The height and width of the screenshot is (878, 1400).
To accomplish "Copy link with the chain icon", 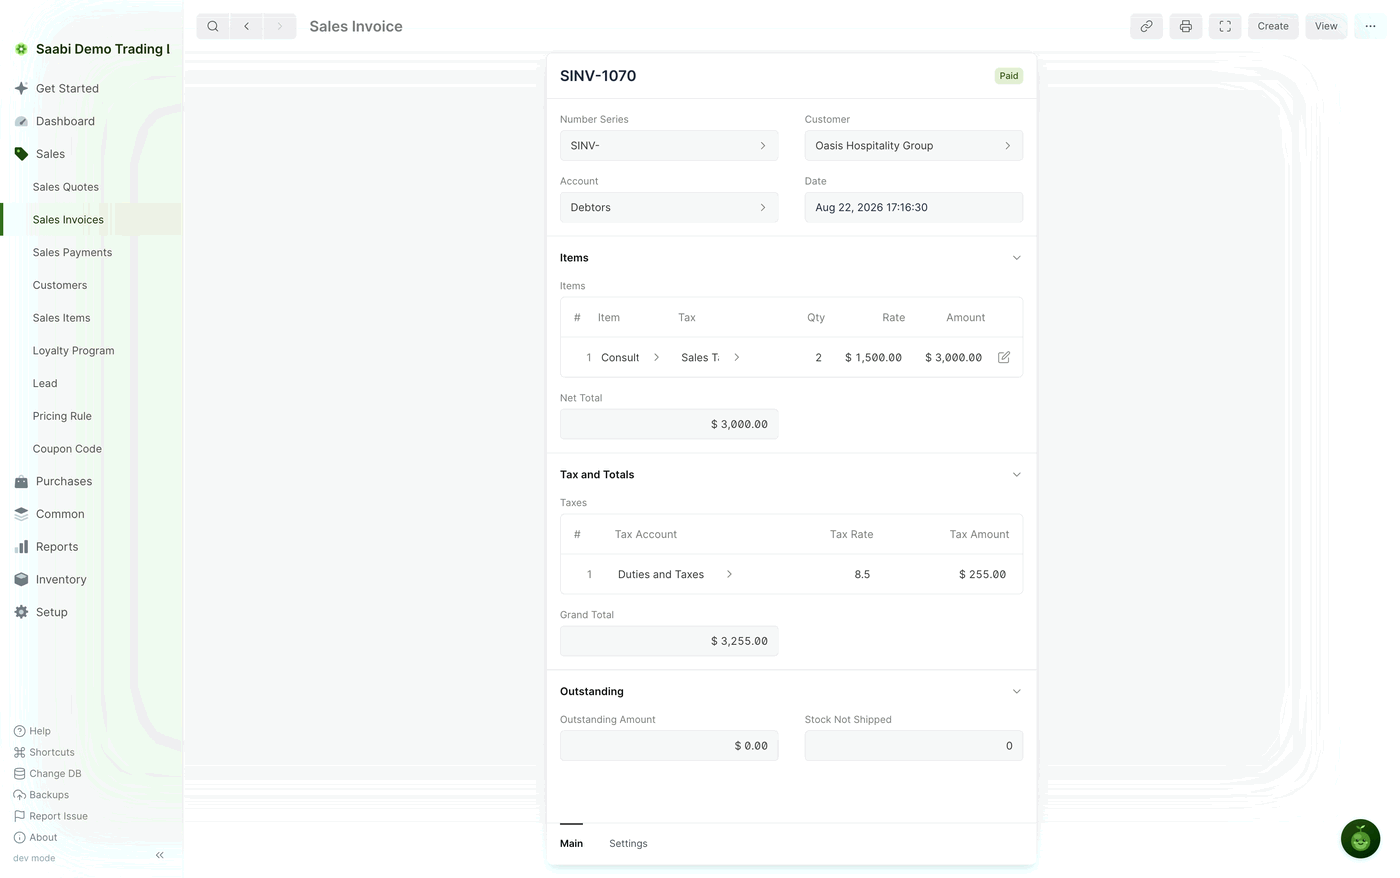I will coord(1146,26).
